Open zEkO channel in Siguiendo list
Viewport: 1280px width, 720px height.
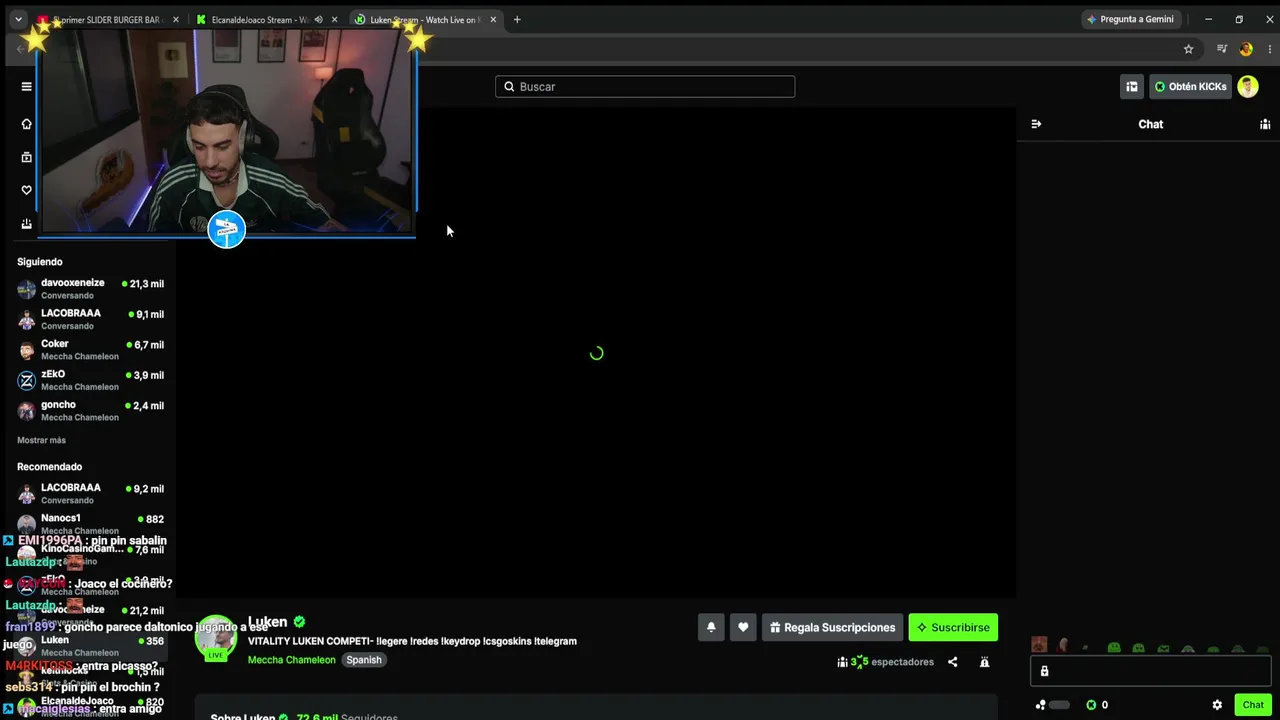90,380
